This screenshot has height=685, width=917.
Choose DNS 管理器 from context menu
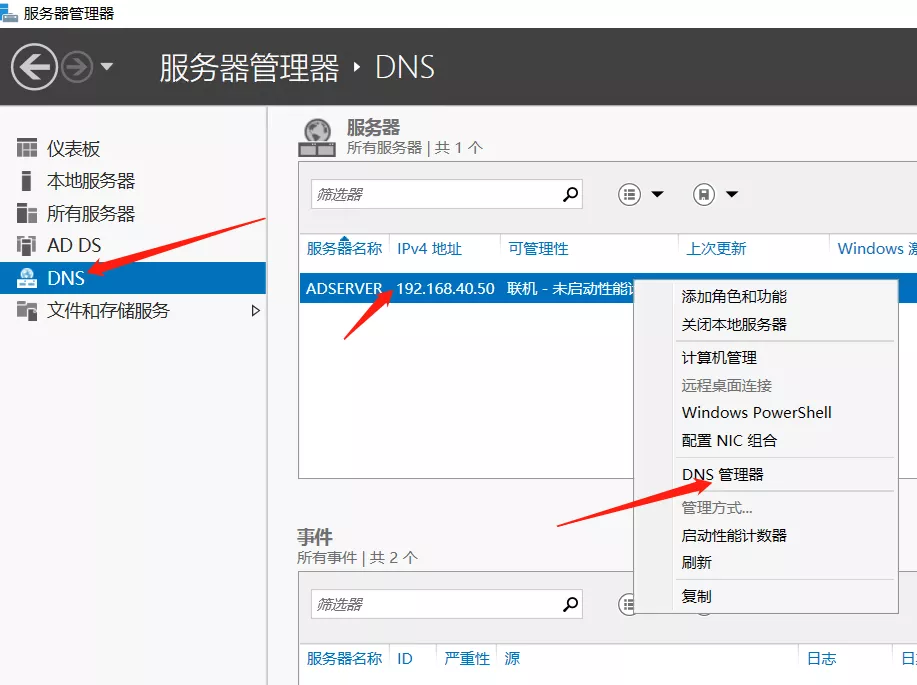click(x=722, y=475)
